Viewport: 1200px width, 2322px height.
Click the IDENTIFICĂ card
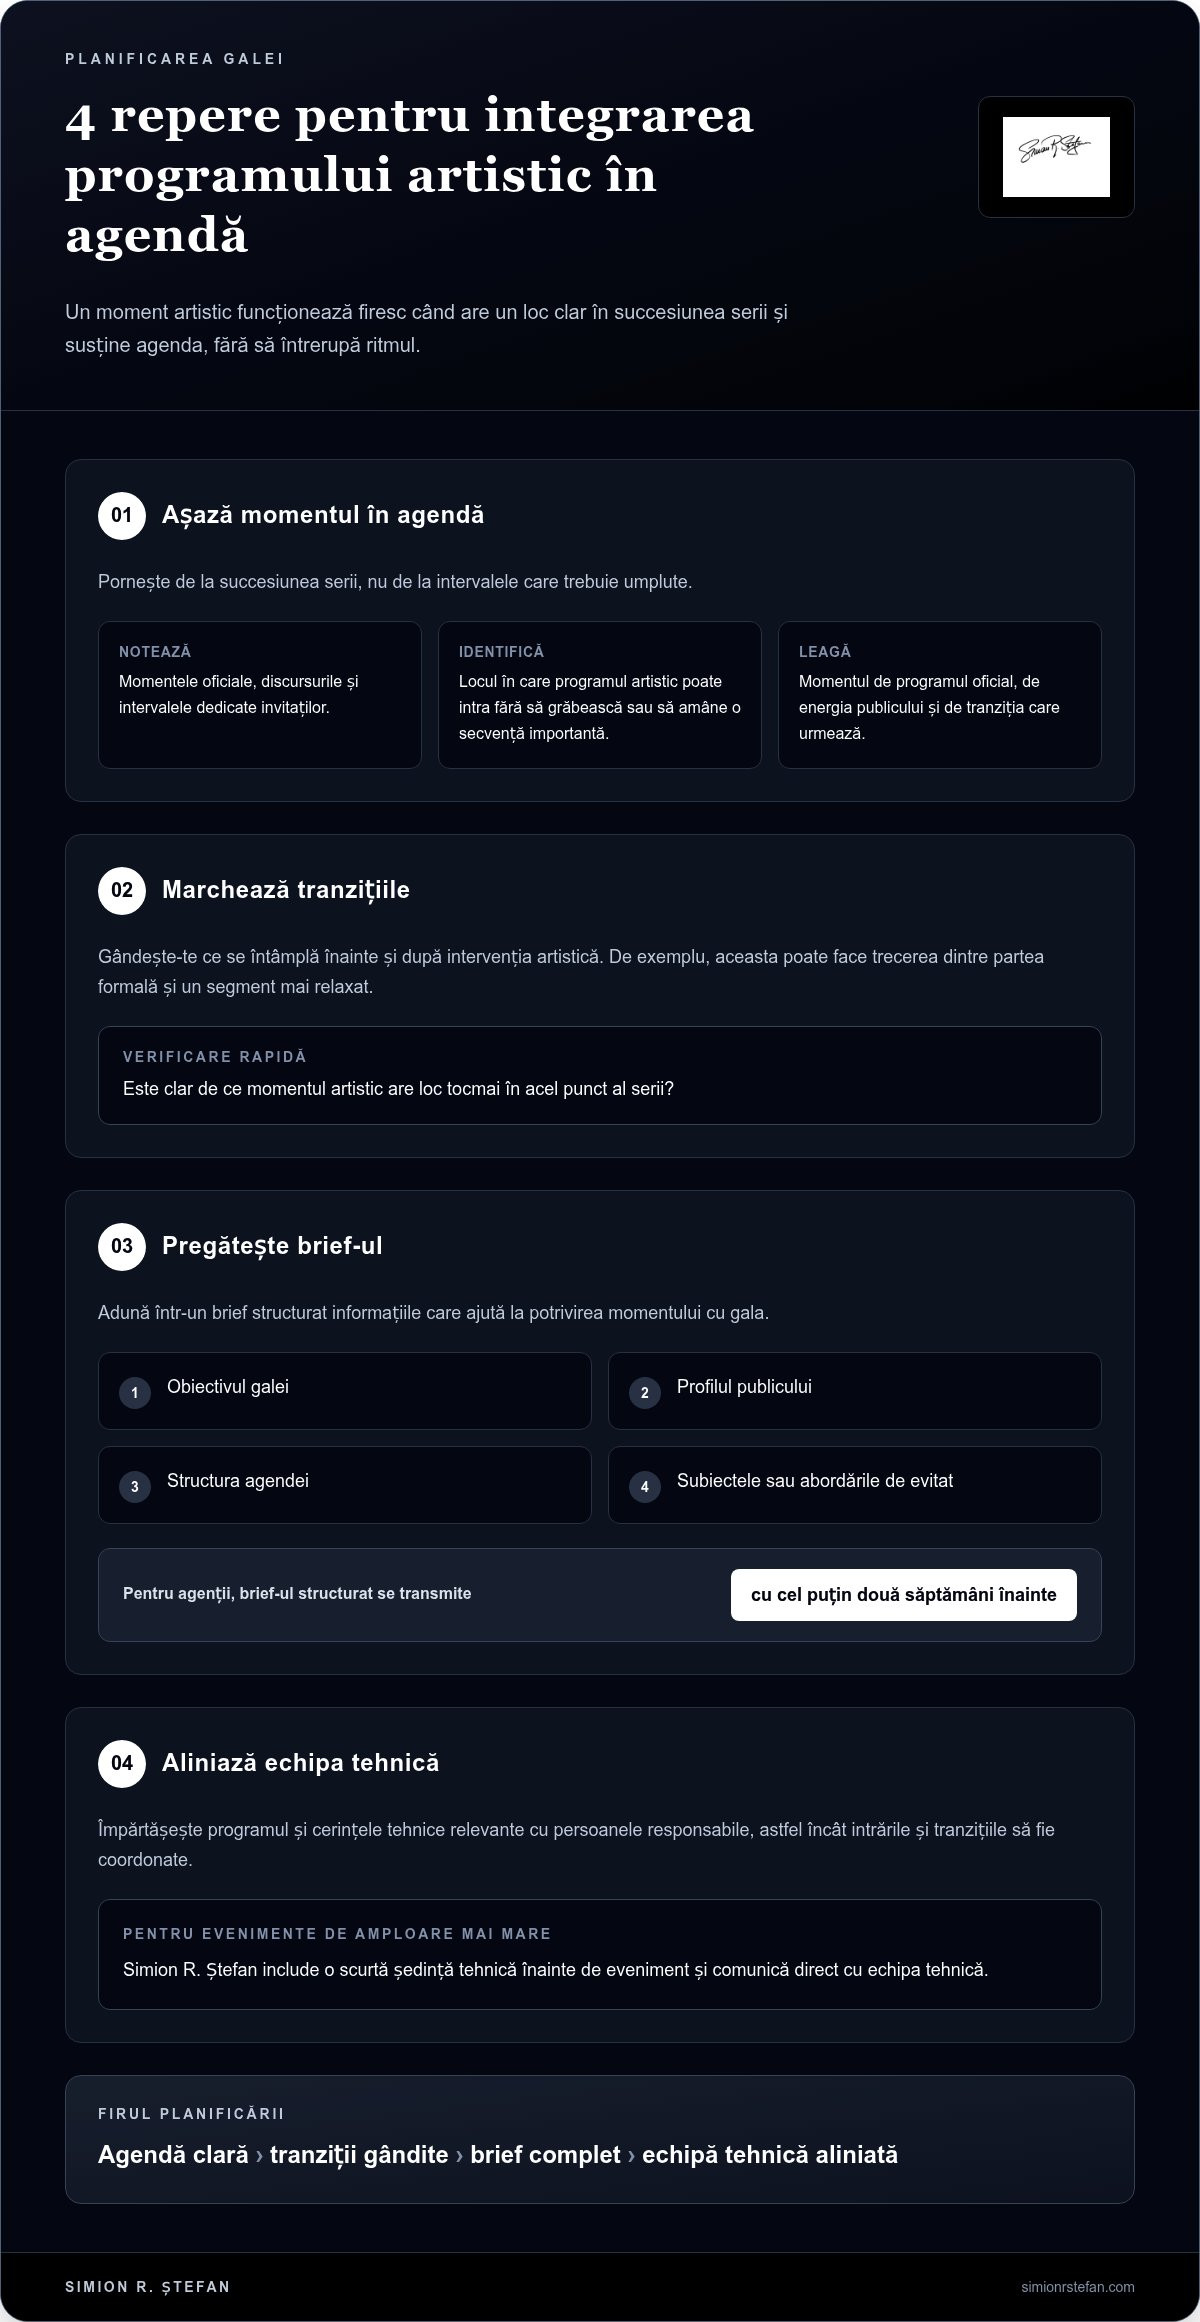pyautogui.click(x=600, y=695)
